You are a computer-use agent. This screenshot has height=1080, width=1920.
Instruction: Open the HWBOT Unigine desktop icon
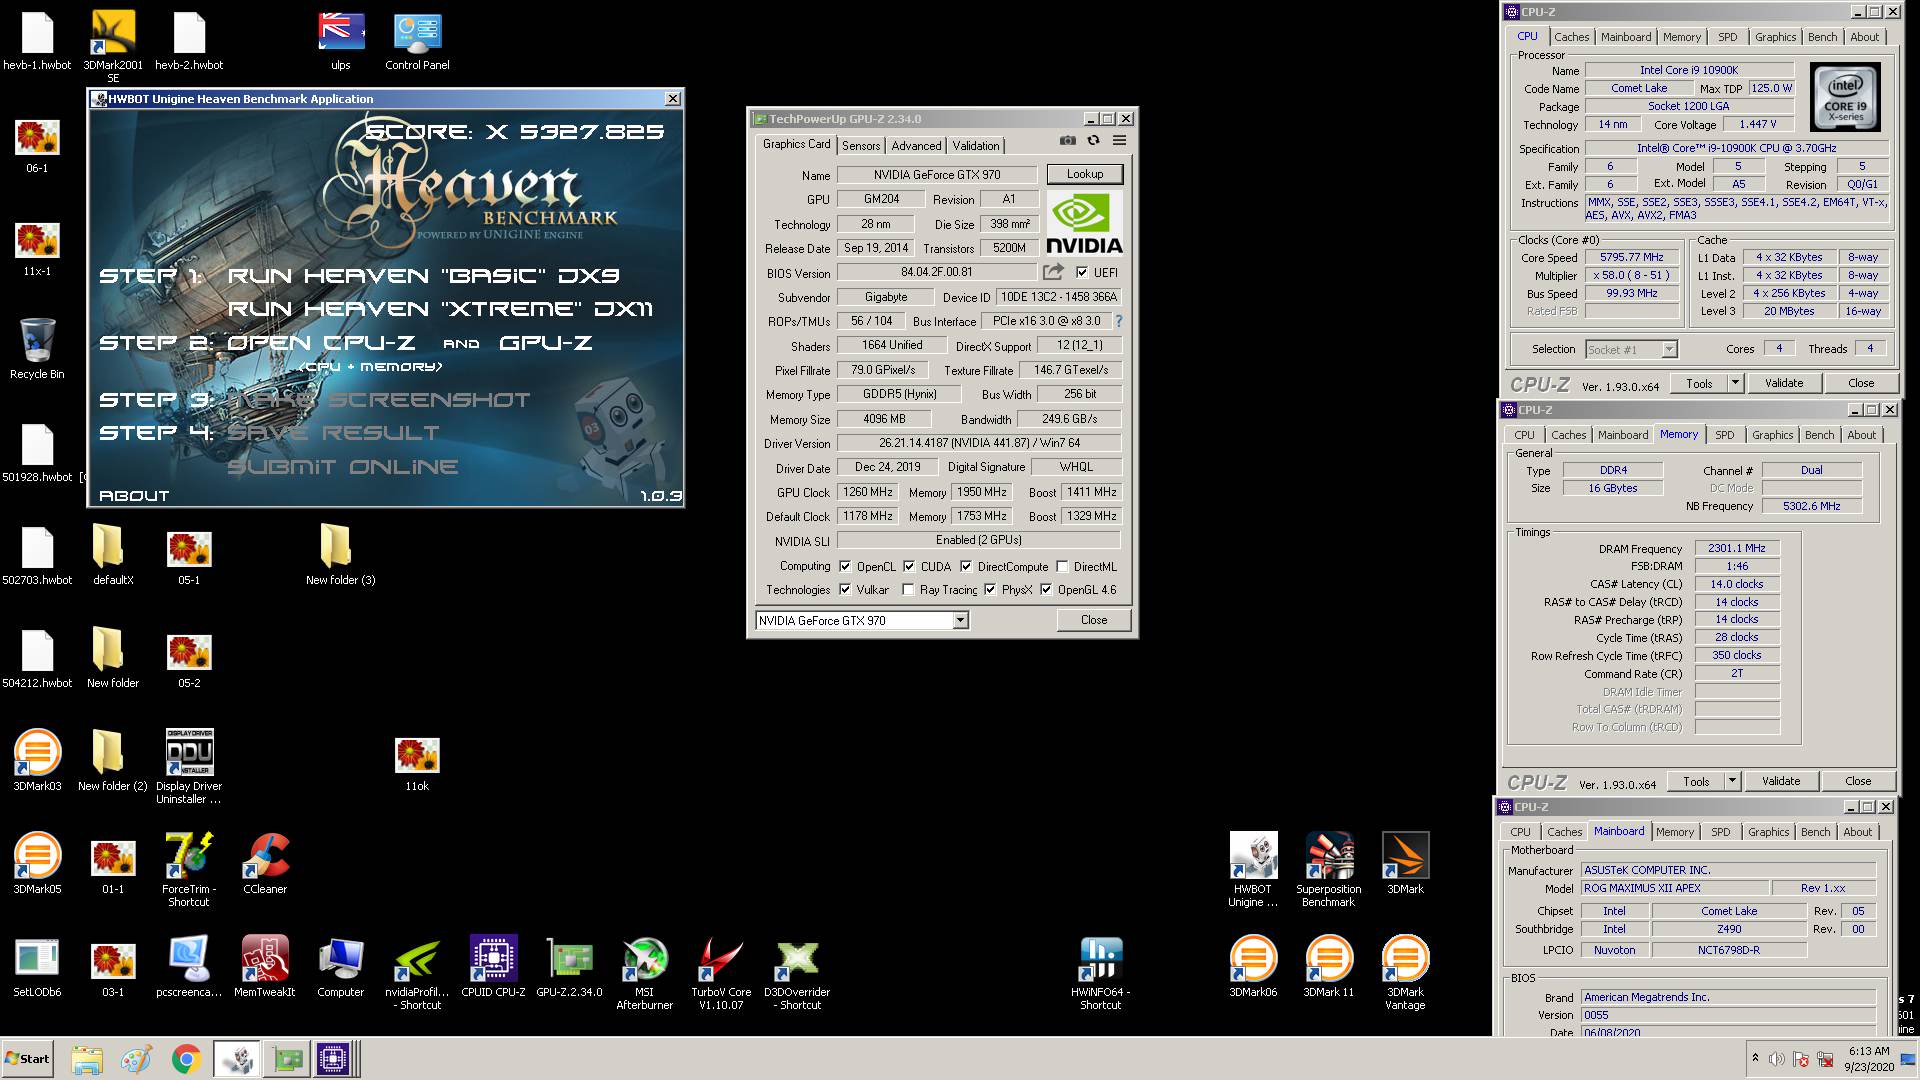point(1253,869)
